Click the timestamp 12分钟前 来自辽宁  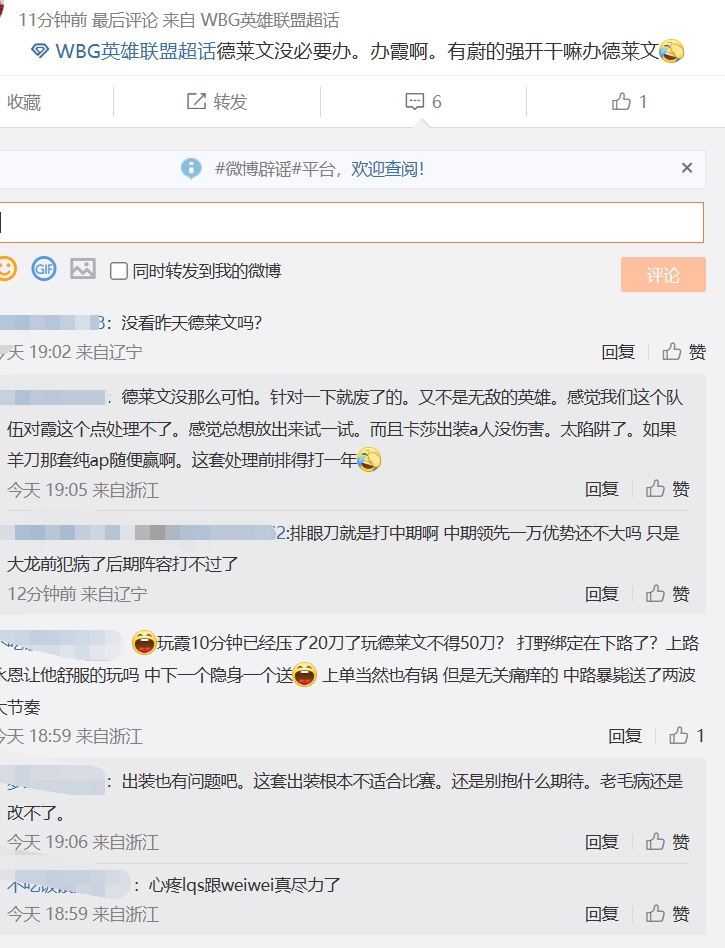(77, 594)
